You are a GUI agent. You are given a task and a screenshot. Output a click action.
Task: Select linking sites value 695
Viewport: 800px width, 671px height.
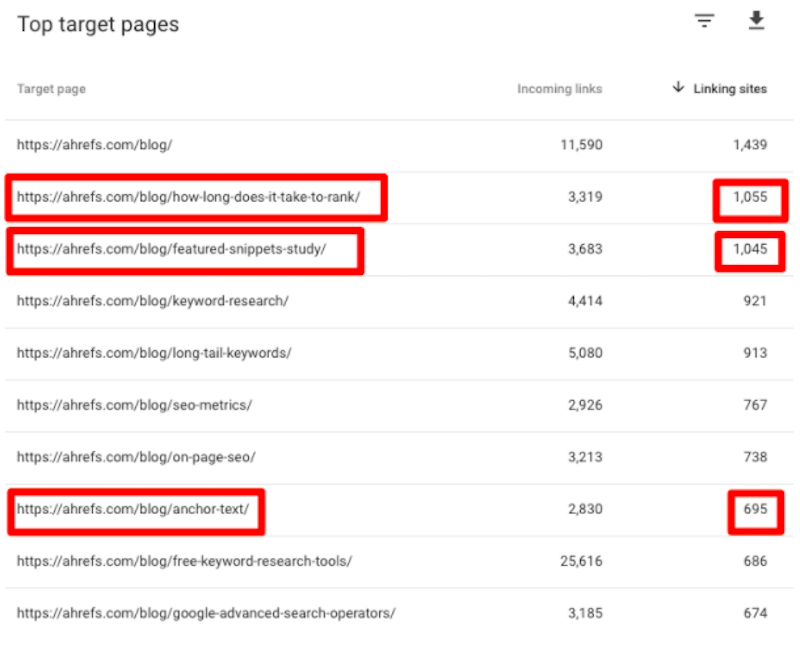pos(755,509)
